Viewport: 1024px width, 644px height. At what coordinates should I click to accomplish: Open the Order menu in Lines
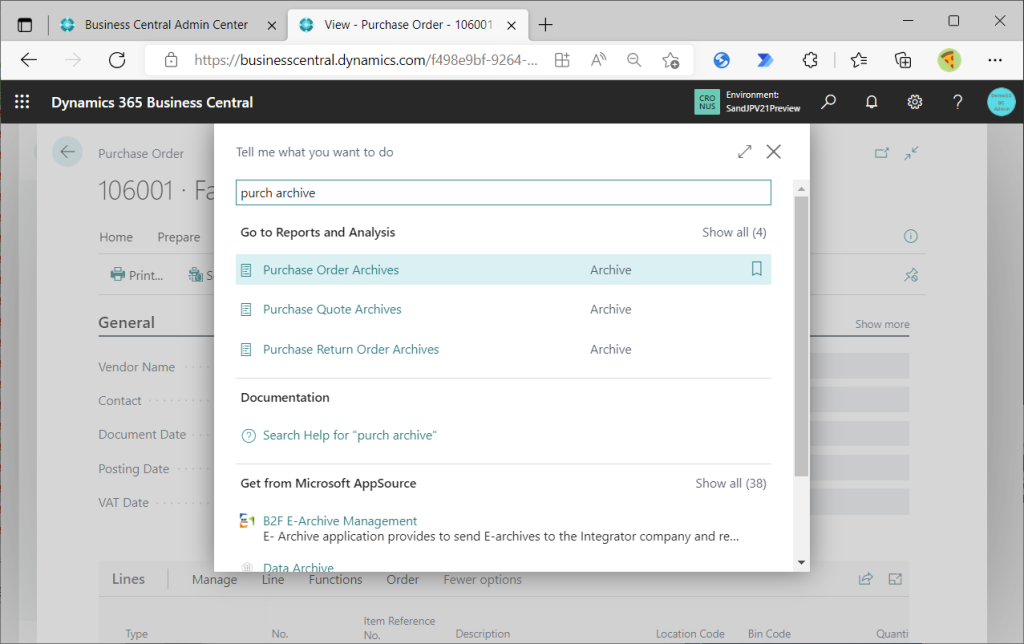point(402,579)
